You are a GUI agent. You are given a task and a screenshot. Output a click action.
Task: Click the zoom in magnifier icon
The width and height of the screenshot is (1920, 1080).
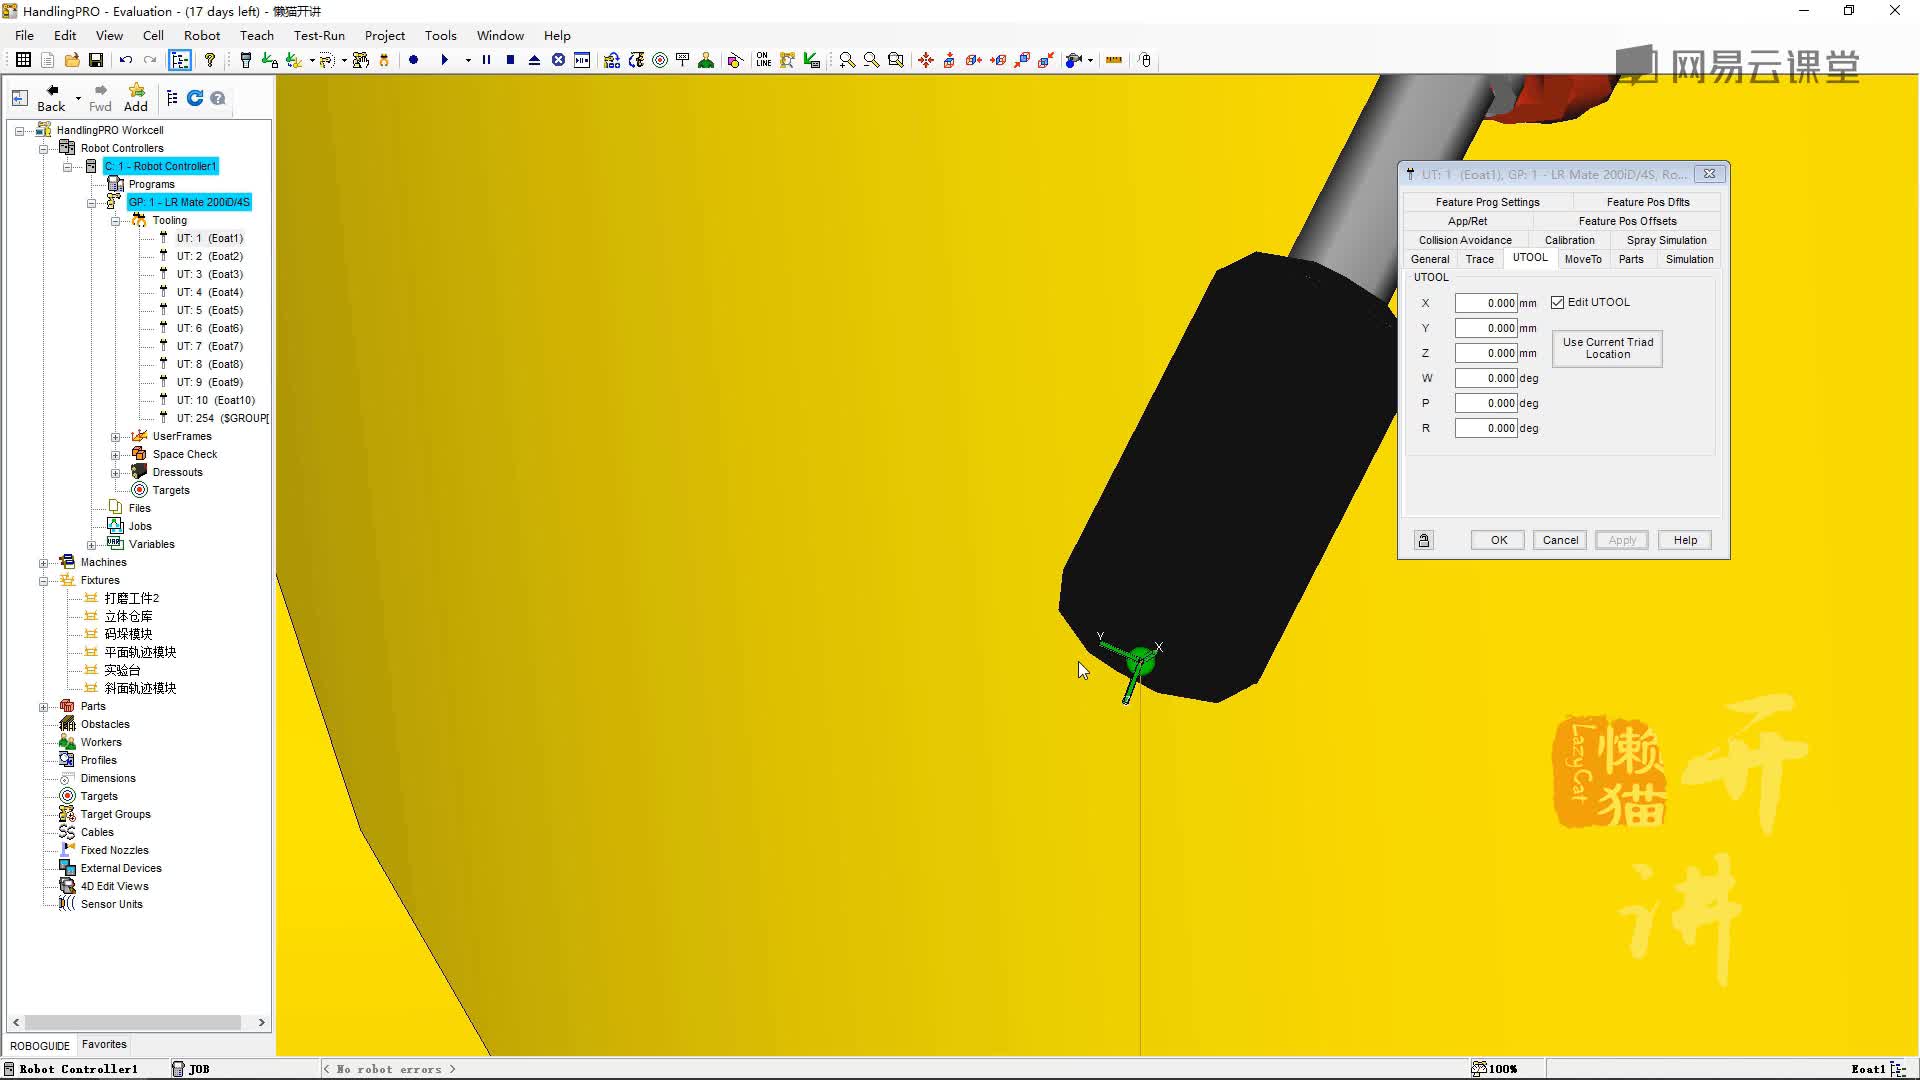coord(847,60)
